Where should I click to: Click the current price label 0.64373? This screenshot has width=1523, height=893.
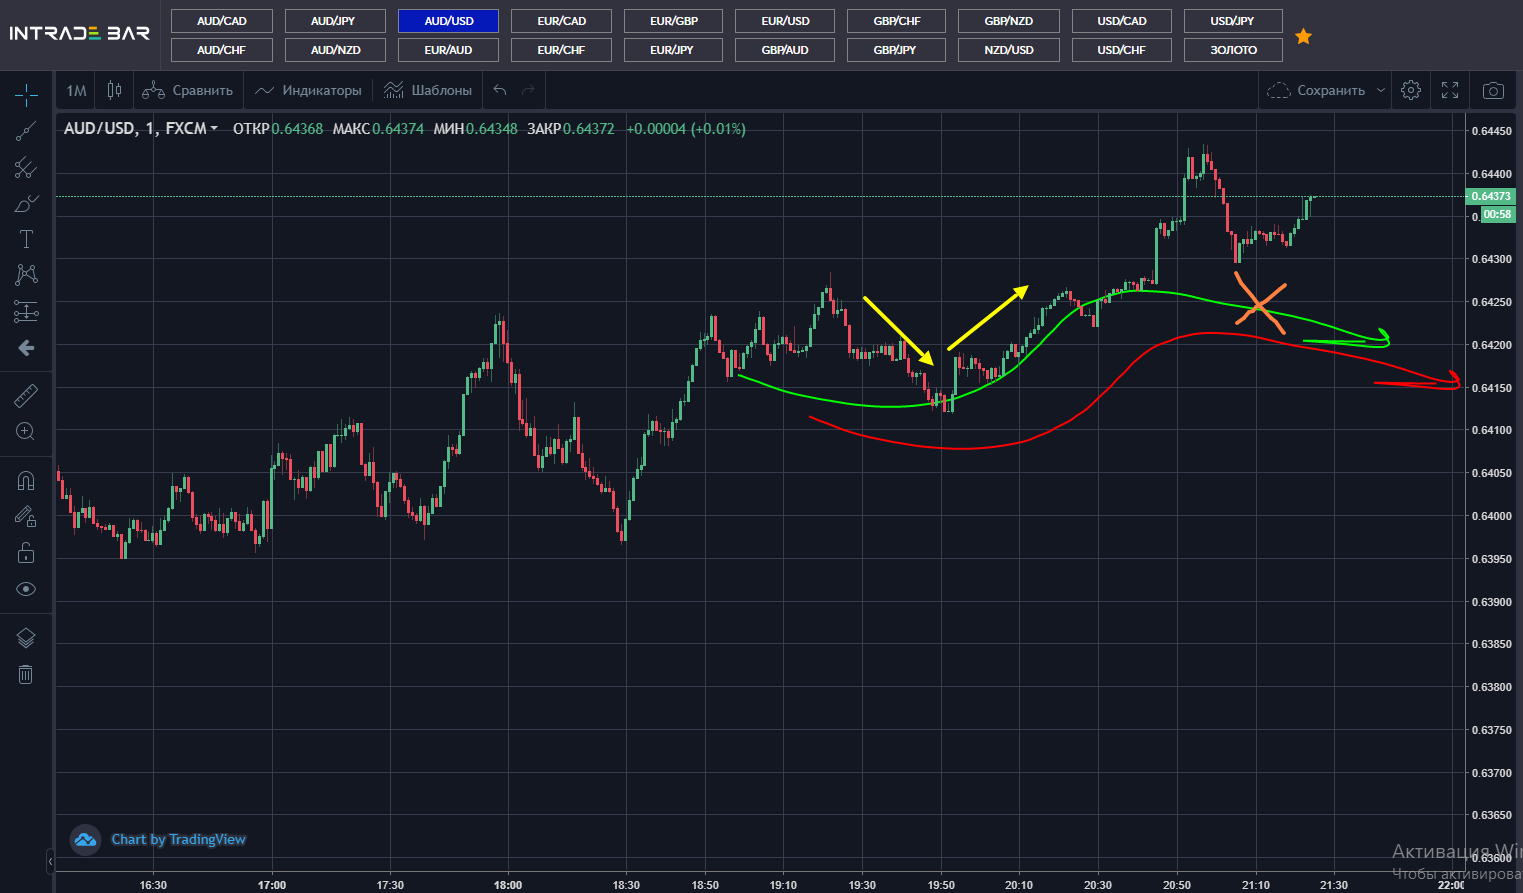pyautogui.click(x=1491, y=196)
